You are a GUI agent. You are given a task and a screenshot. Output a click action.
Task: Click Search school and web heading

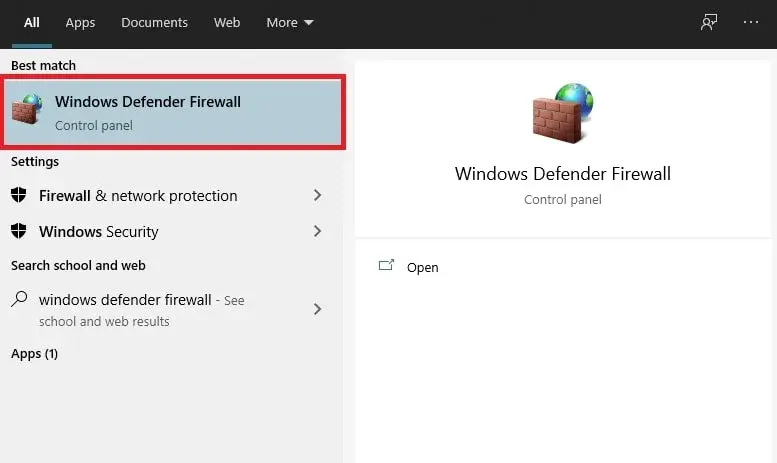pyautogui.click(x=78, y=266)
